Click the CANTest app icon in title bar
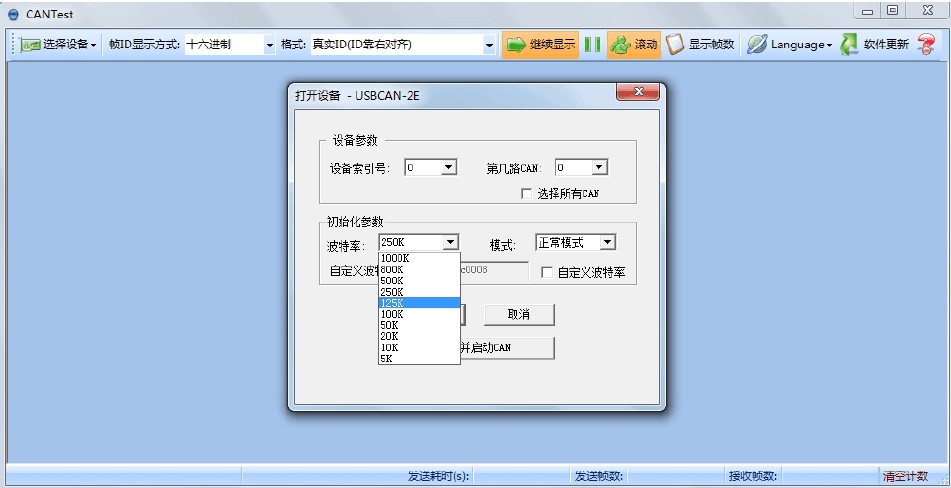This screenshot has height=488, width=951. [13, 14]
